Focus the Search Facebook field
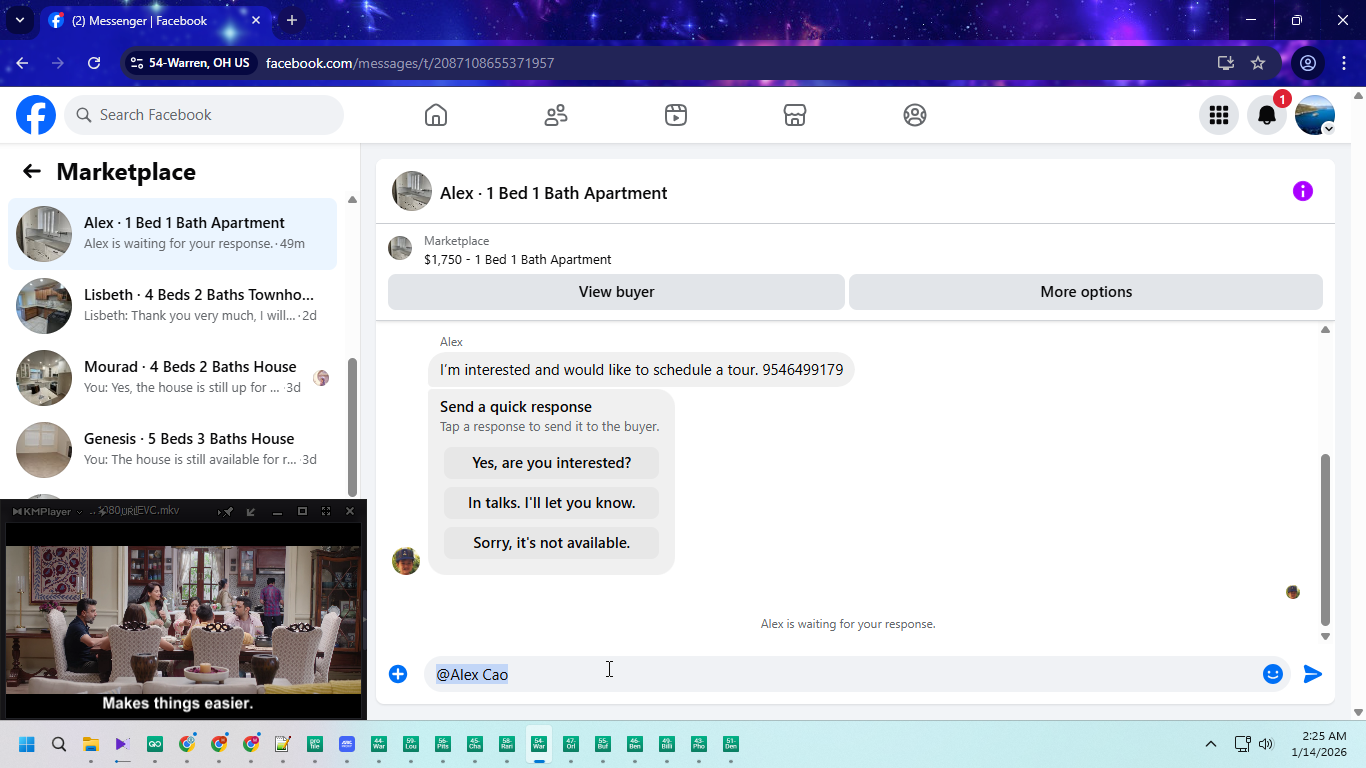1366x768 pixels. tap(204, 115)
